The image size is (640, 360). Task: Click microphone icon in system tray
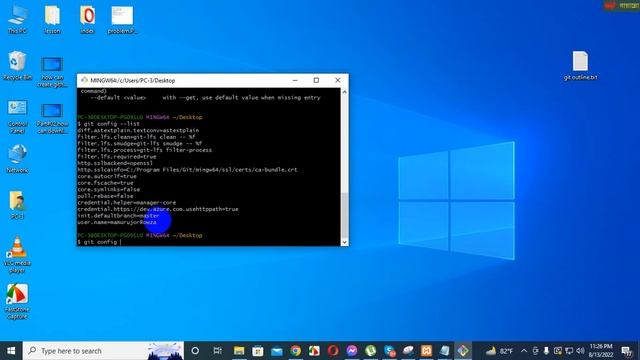pos(546,351)
